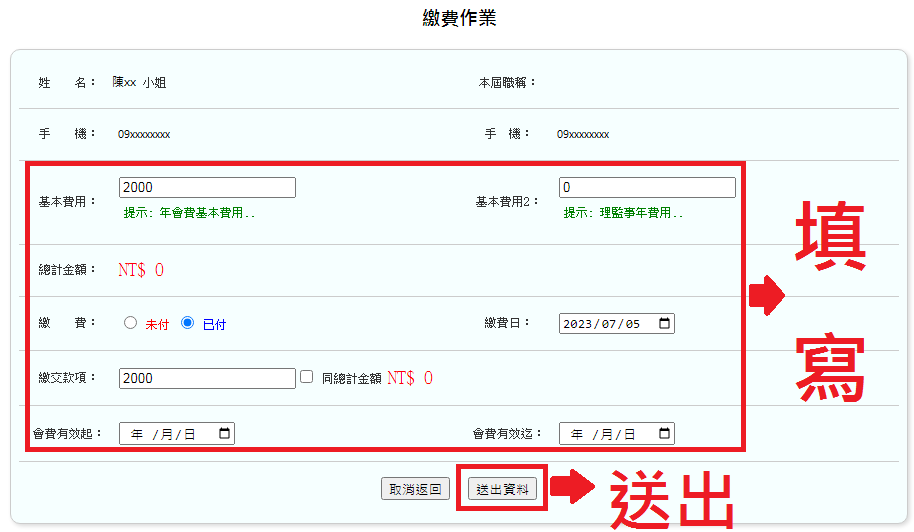Select the 未付 radio button
Viewport: 914px width, 532px height.
tap(130, 323)
